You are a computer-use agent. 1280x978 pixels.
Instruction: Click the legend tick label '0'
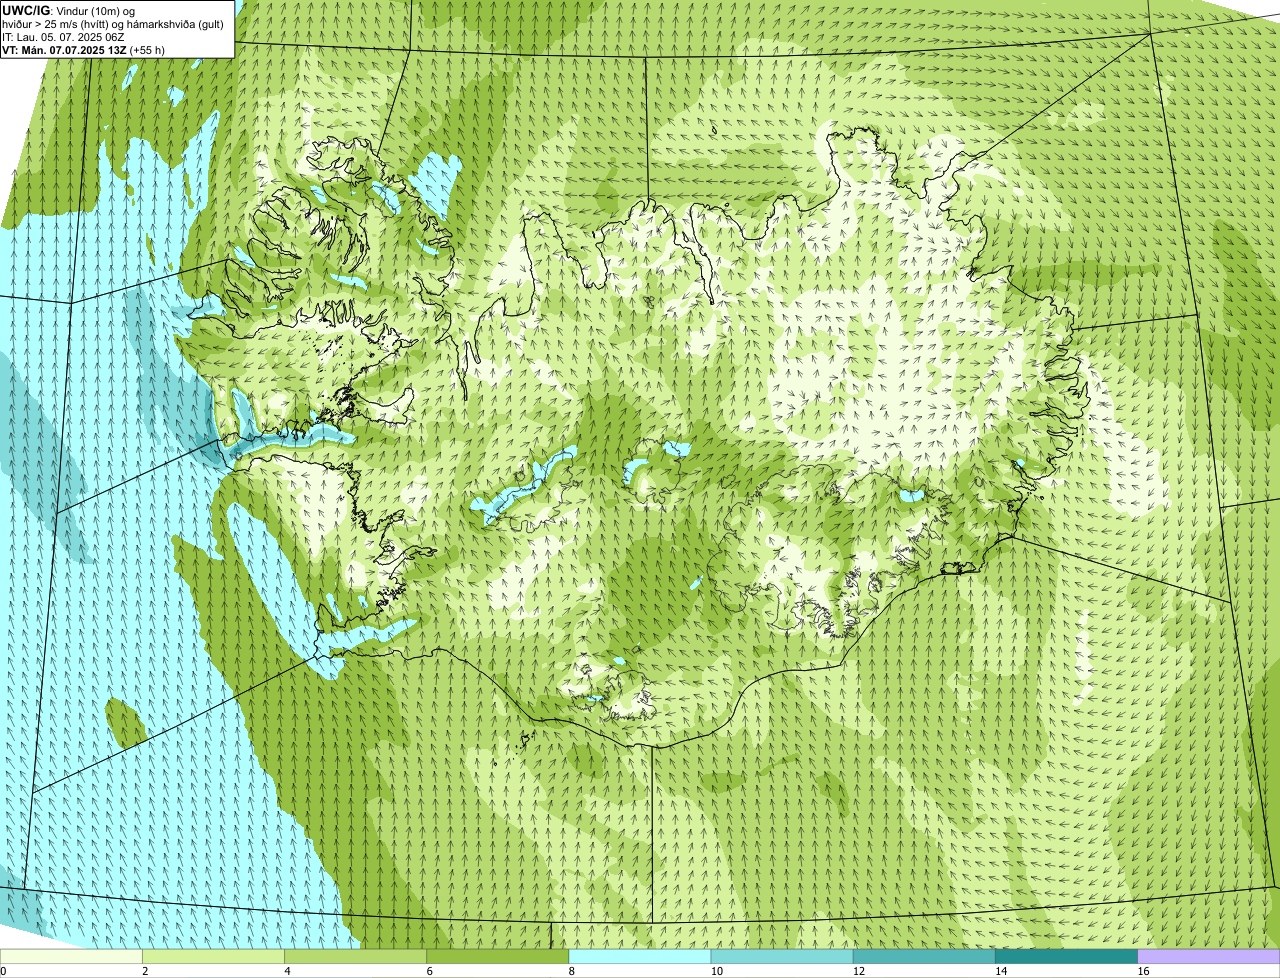point(3,971)
